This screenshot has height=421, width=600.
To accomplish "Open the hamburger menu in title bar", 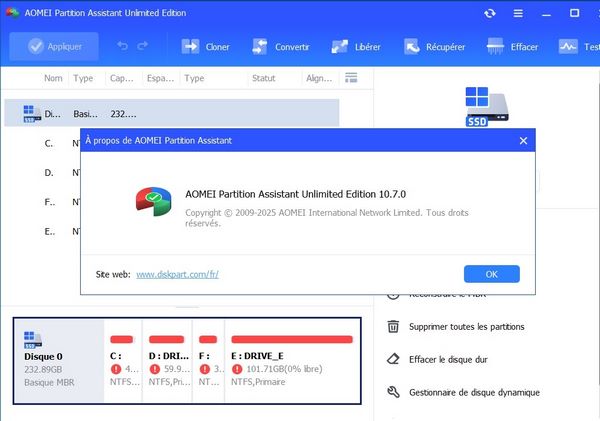I will tap(518, 13).
